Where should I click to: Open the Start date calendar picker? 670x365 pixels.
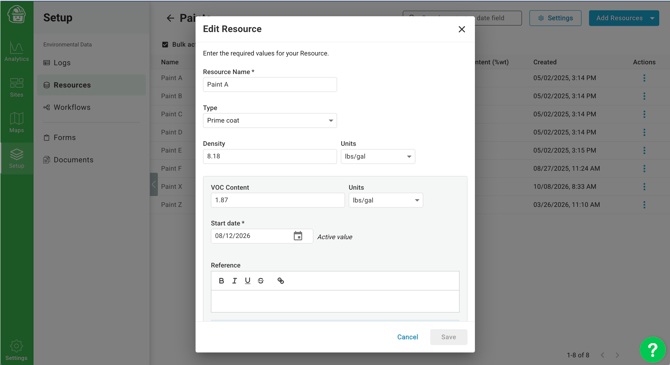298,236
